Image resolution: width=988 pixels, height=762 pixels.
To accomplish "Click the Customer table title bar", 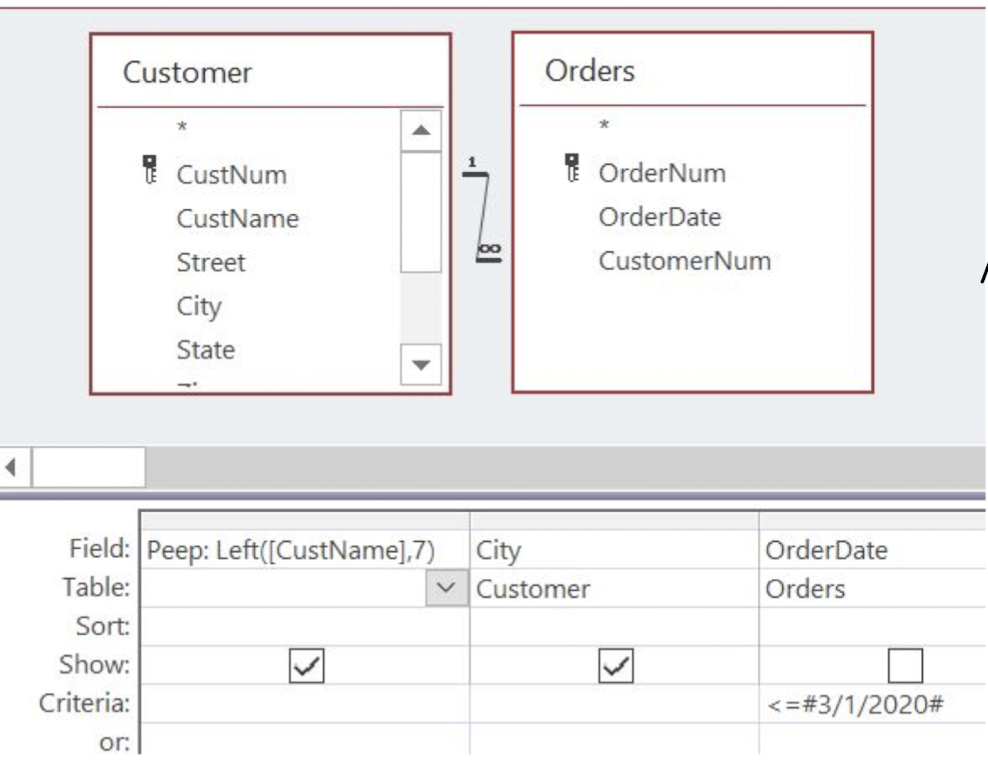I will 270,72.
